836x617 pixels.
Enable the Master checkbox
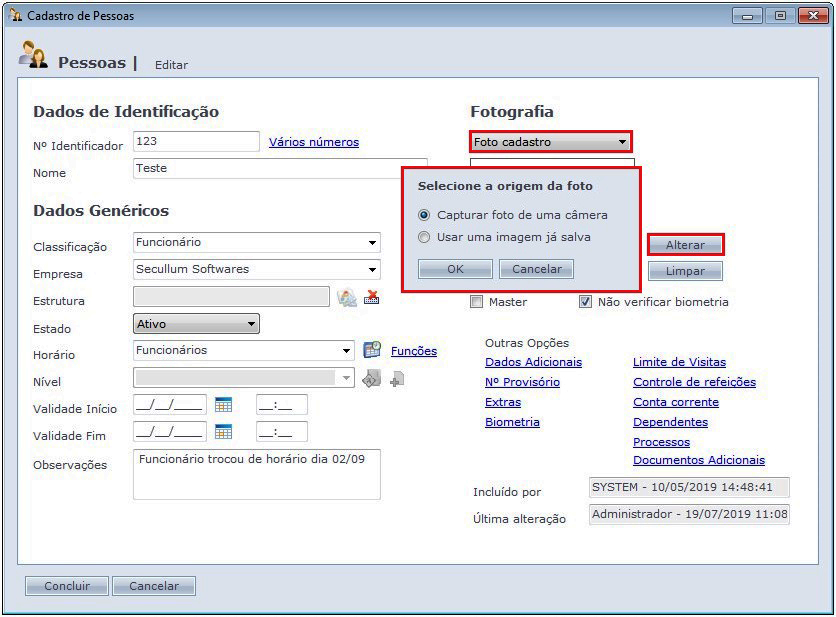tap(477, 301)
